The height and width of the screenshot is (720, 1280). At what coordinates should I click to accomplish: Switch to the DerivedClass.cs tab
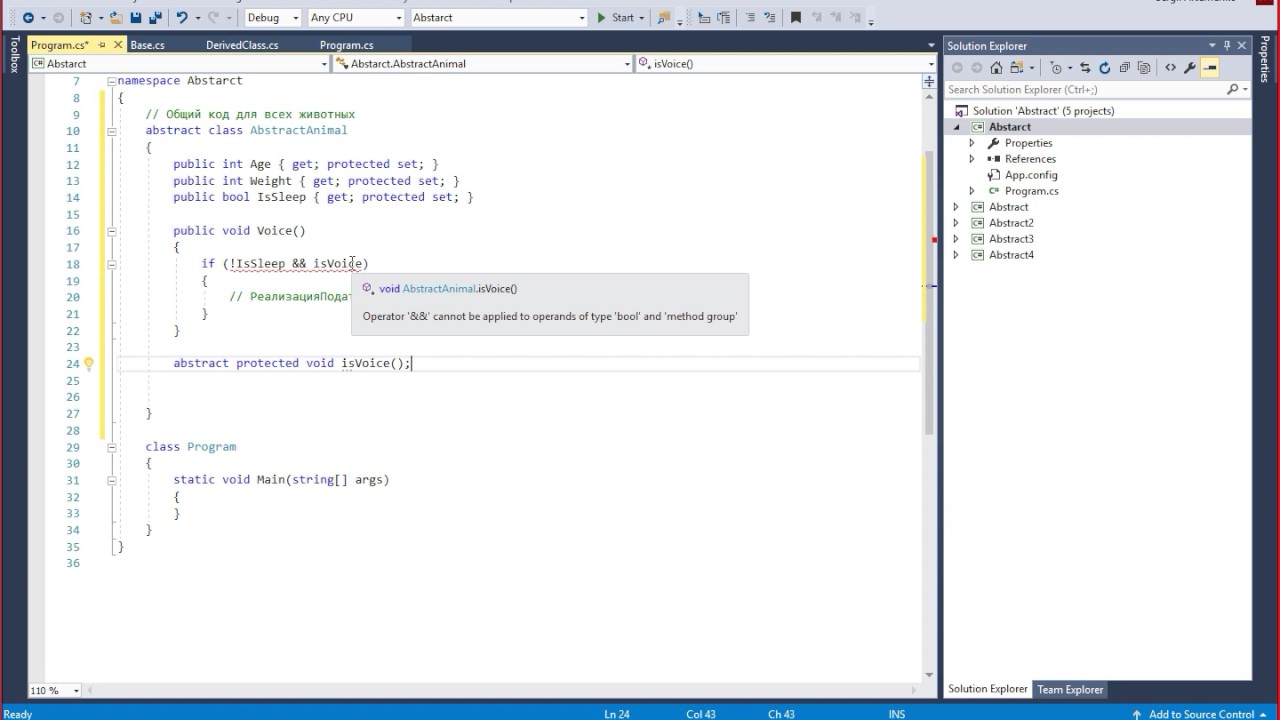[x=242, y=45]
